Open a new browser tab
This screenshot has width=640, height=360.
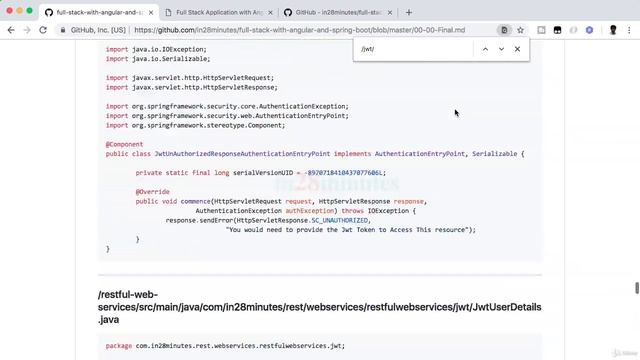(x=409, y=12)
